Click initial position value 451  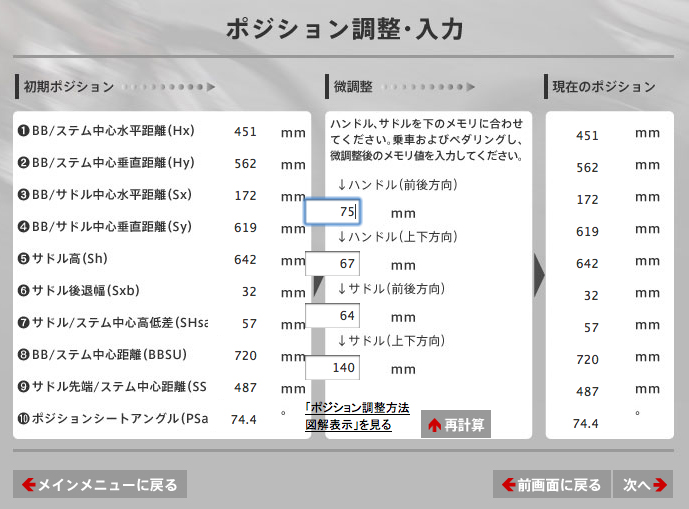[245, 132]
